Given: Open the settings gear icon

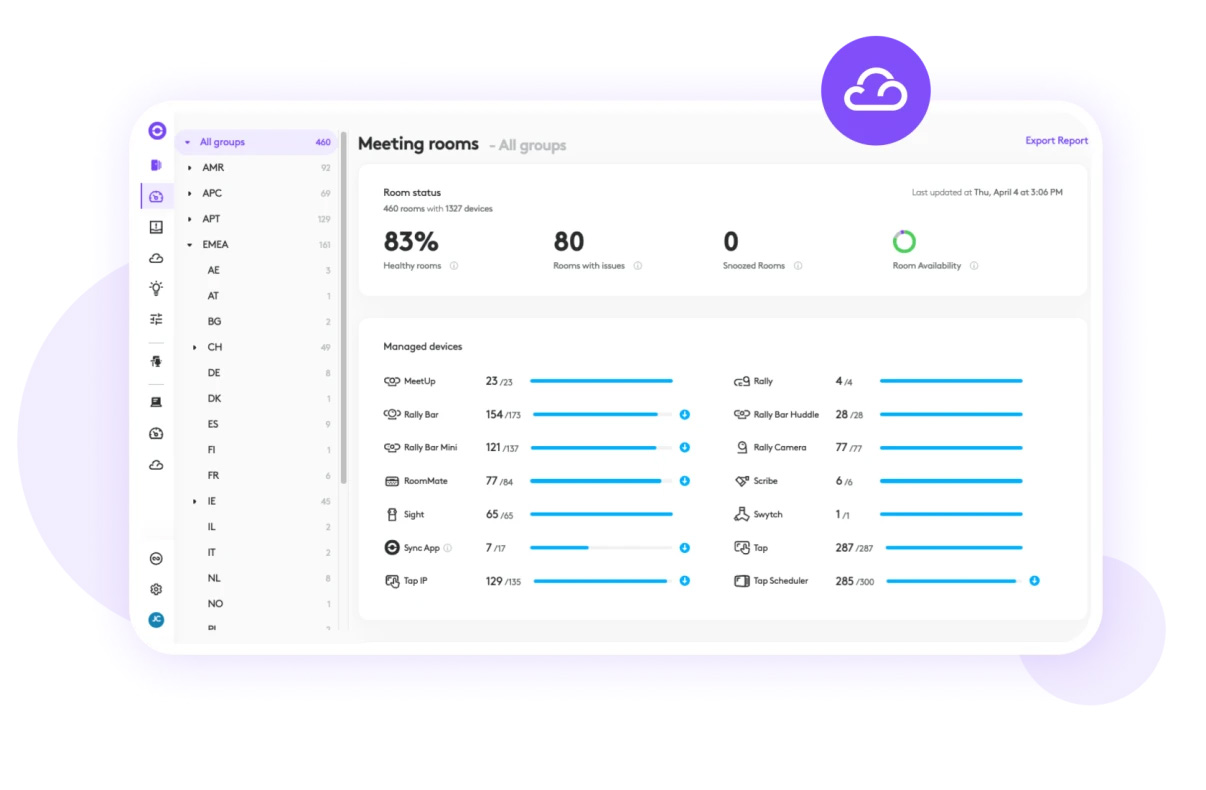Looking at the screenshot, I should [156, 590].
